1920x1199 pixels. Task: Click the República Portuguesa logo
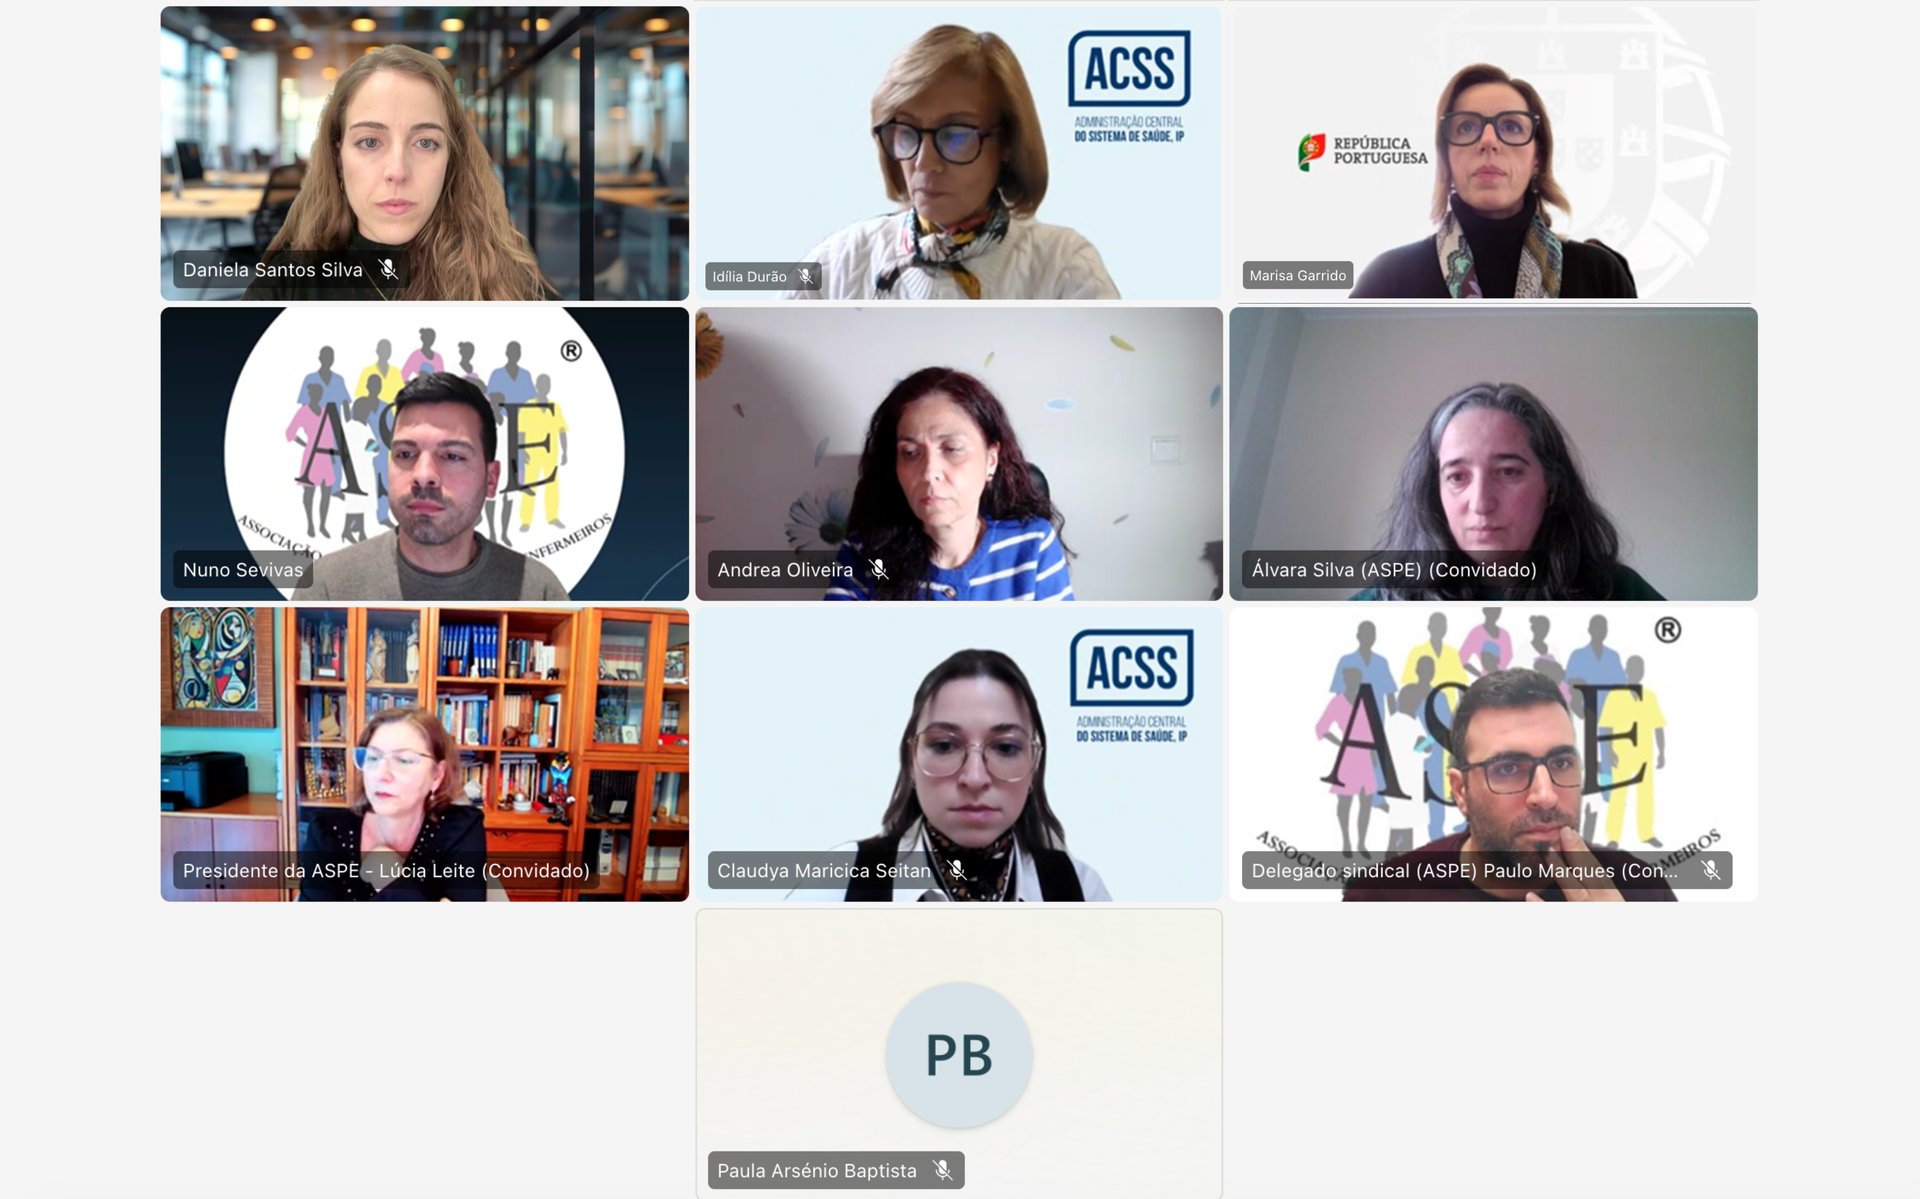pyautogui.click(x=1363, y=151)
